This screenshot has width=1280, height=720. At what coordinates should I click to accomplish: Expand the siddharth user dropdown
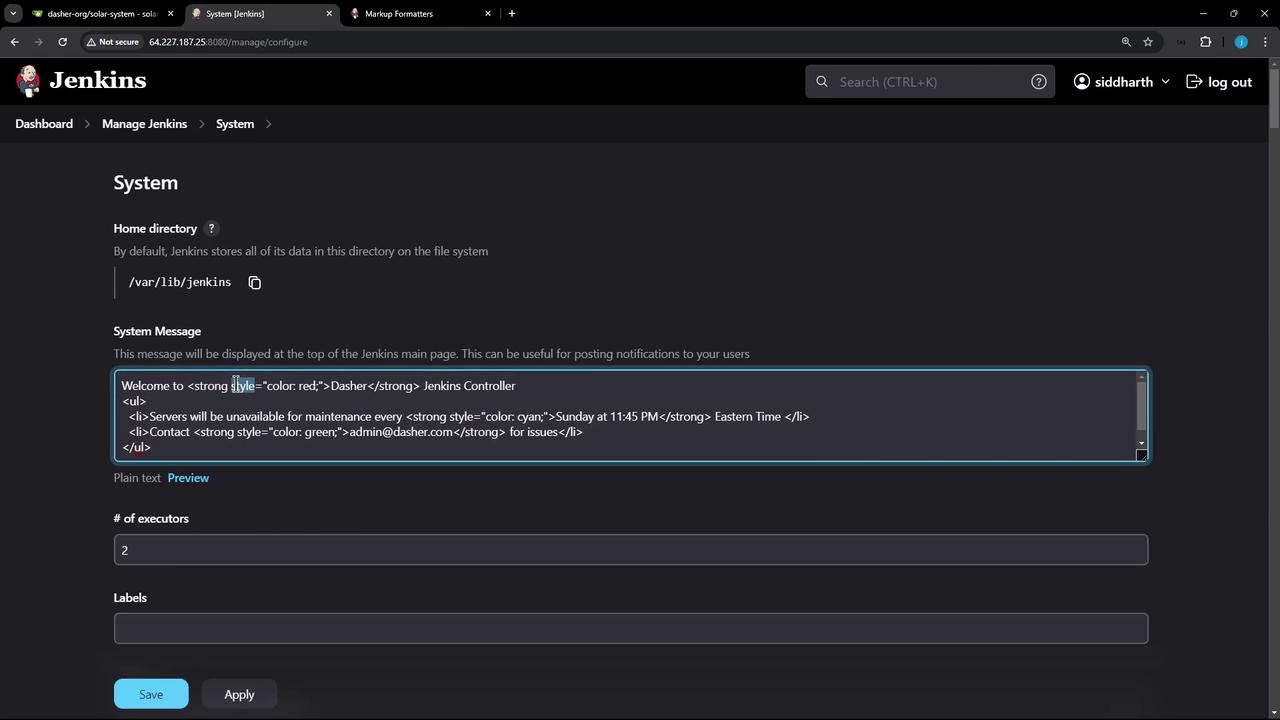coord(1165,82)
